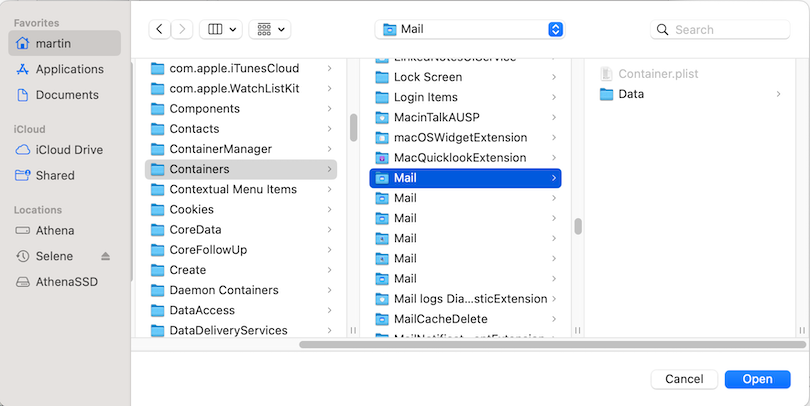The width and height of the screenshot is (810, 406).
Task: Select the ContainerManager folder
Action: tap(241, 149)
